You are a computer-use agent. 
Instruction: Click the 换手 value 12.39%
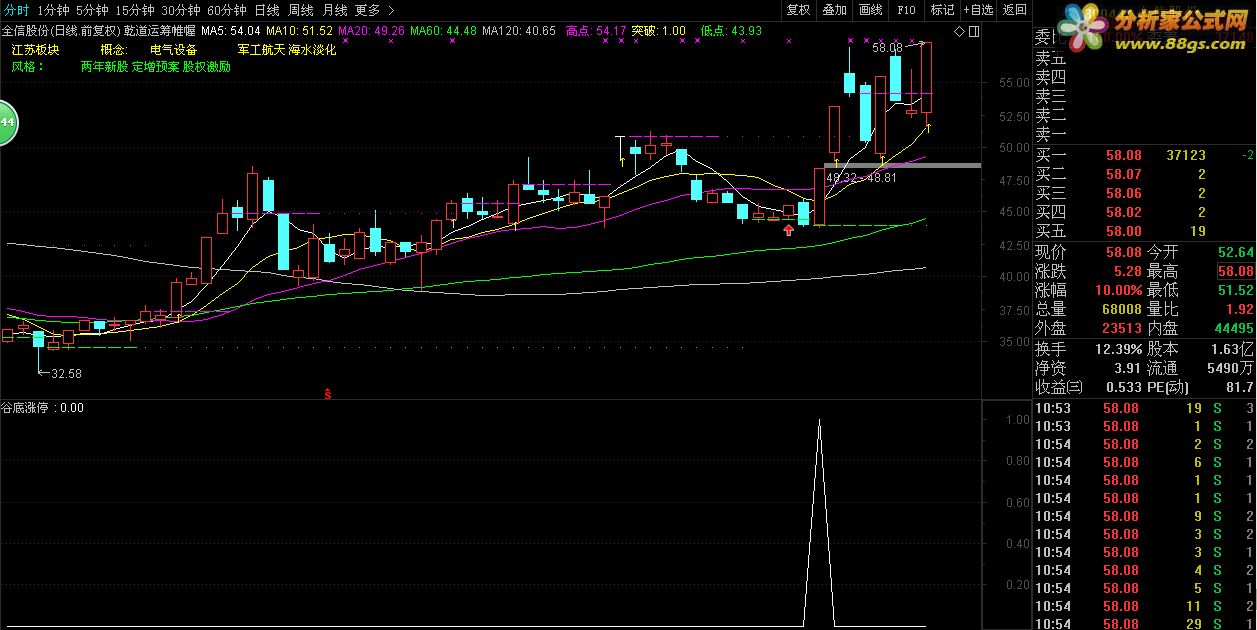coord(1119,349)
